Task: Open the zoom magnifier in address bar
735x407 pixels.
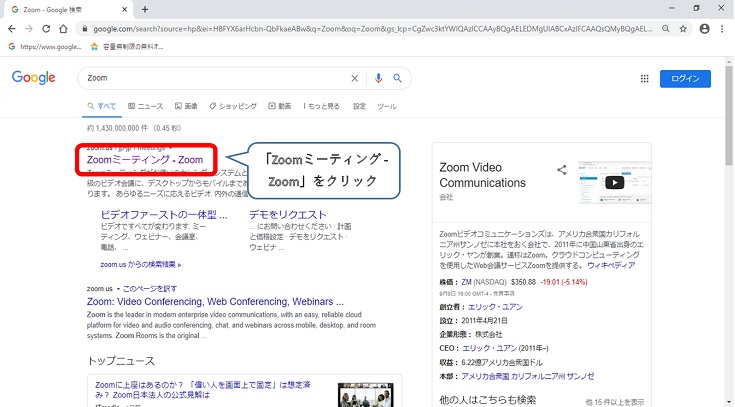Action: (x=666, y=29)
